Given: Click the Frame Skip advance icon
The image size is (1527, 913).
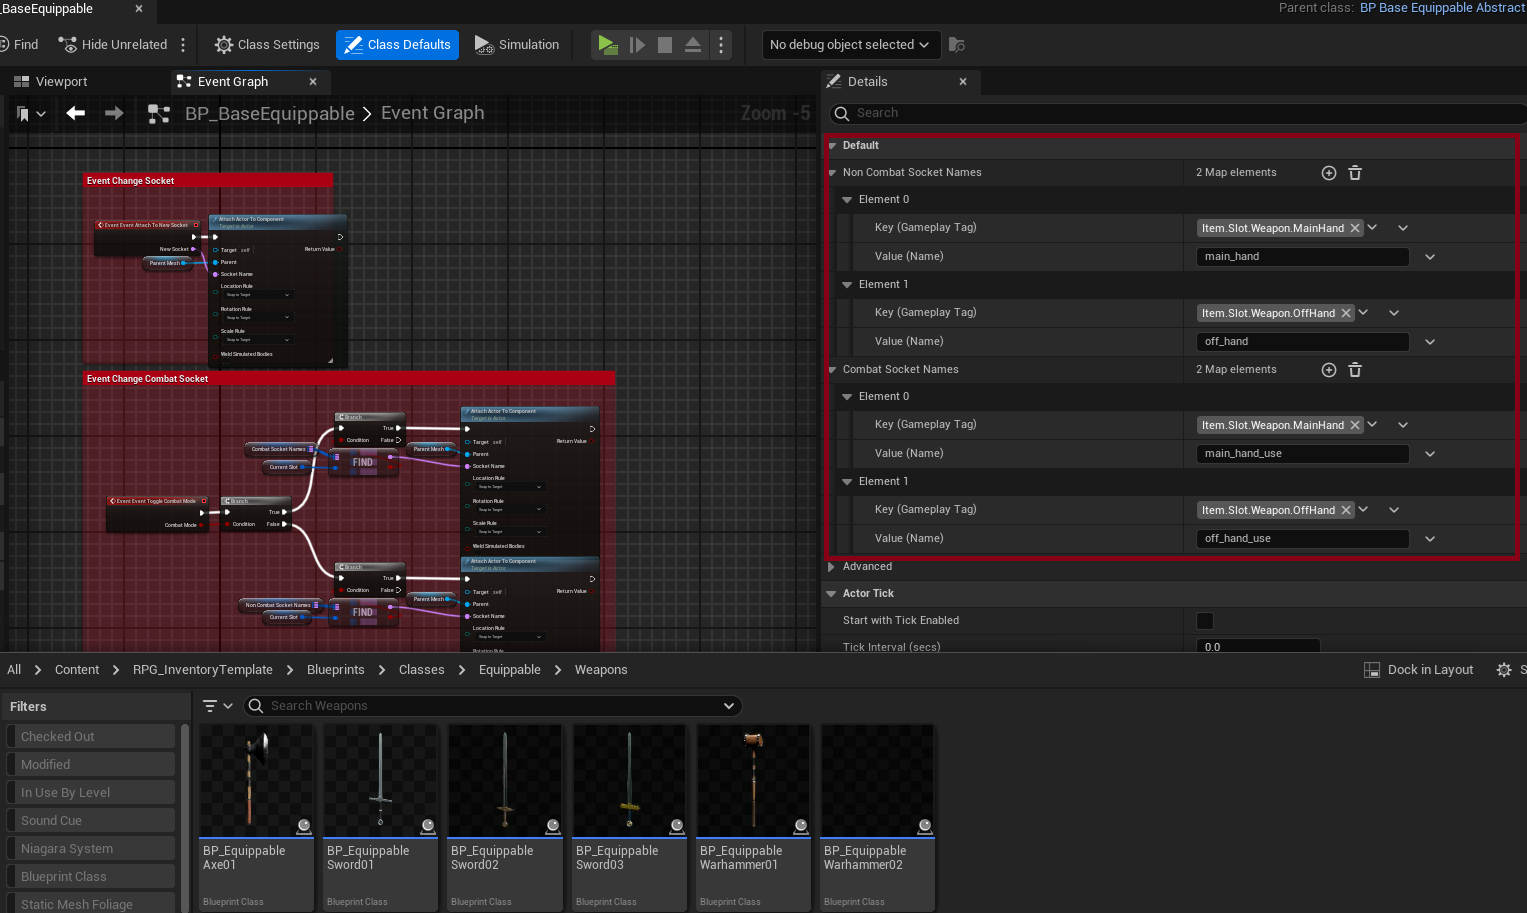Looking at the screenshot, I should (x=637, y=45).
